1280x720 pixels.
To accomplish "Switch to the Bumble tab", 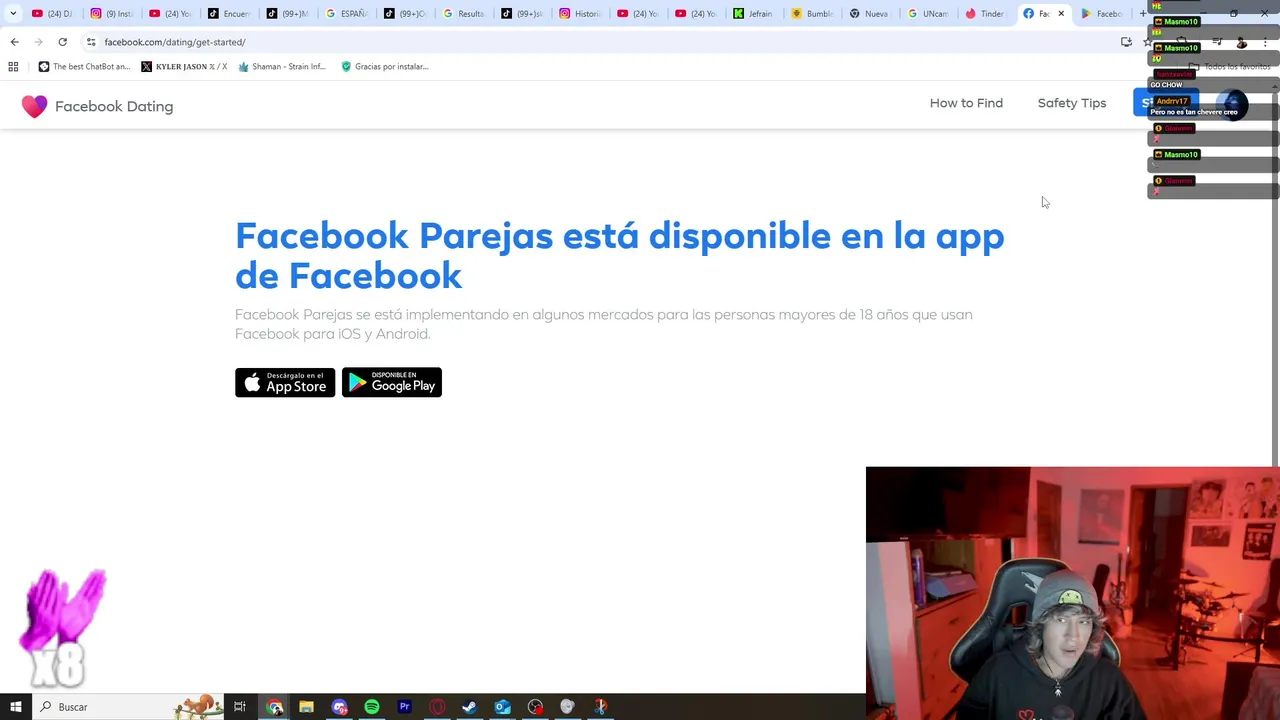I will tap(812, 14).
